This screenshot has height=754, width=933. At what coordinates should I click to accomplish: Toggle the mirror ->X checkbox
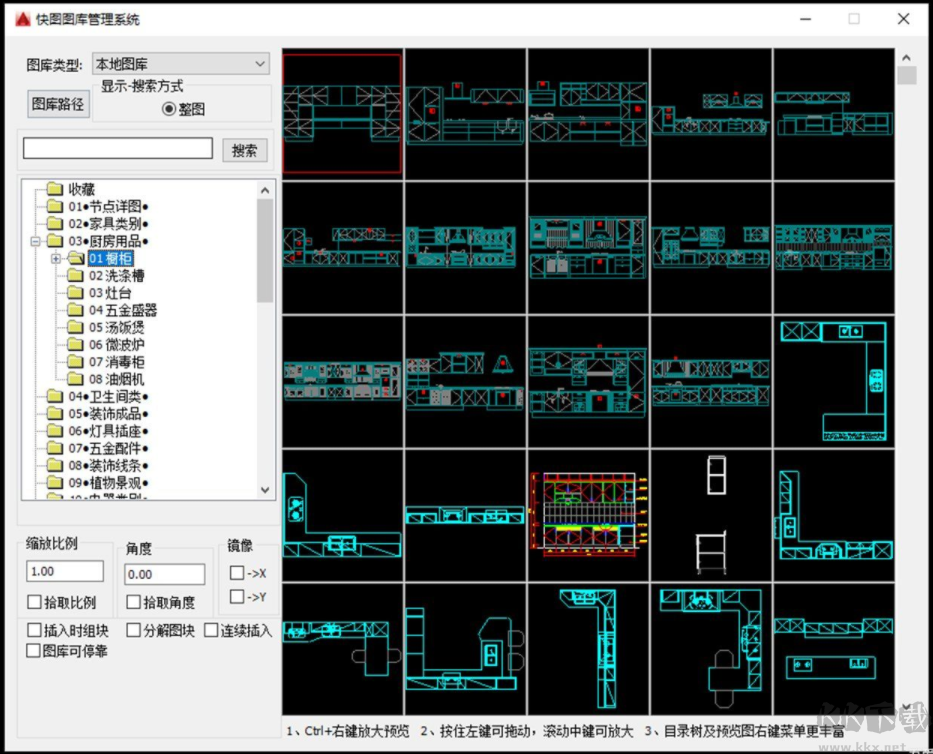tap(237, 573)
